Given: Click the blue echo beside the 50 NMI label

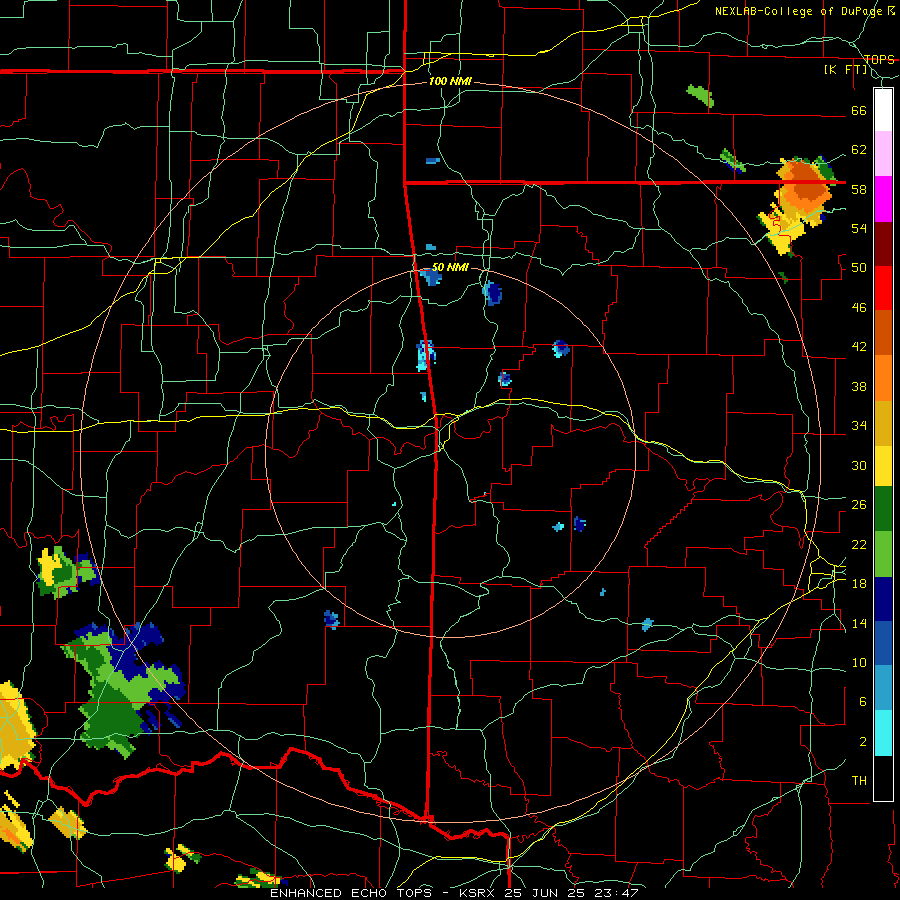Looking at the screenshot, I should click(431, 277).
